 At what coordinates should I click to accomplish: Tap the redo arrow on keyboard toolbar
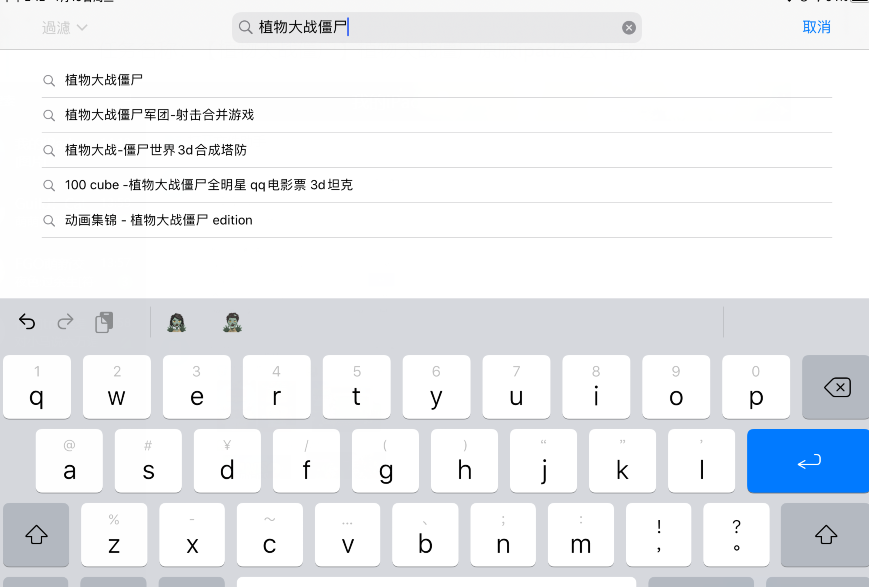pos(65,322)
